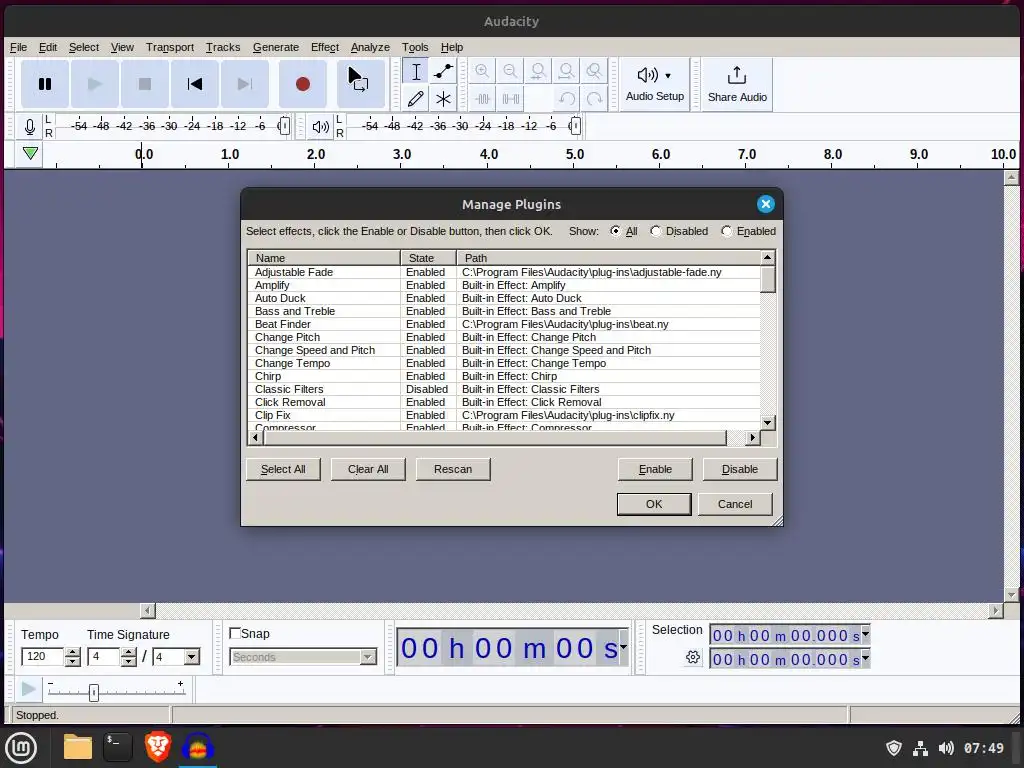The height and width of the screenshot is (768, 1024).
Task: Start recording with the red Record button
Action: 302,84
